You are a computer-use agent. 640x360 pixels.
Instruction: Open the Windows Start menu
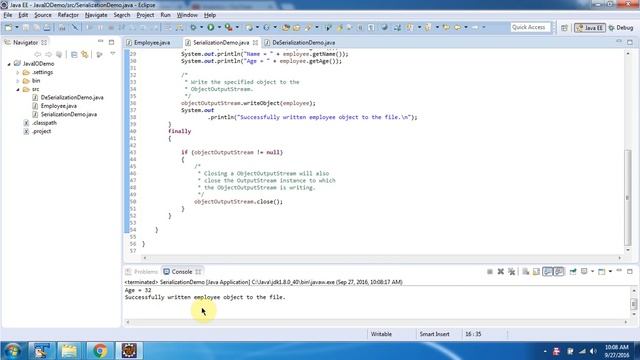click(x=12, y=351)
